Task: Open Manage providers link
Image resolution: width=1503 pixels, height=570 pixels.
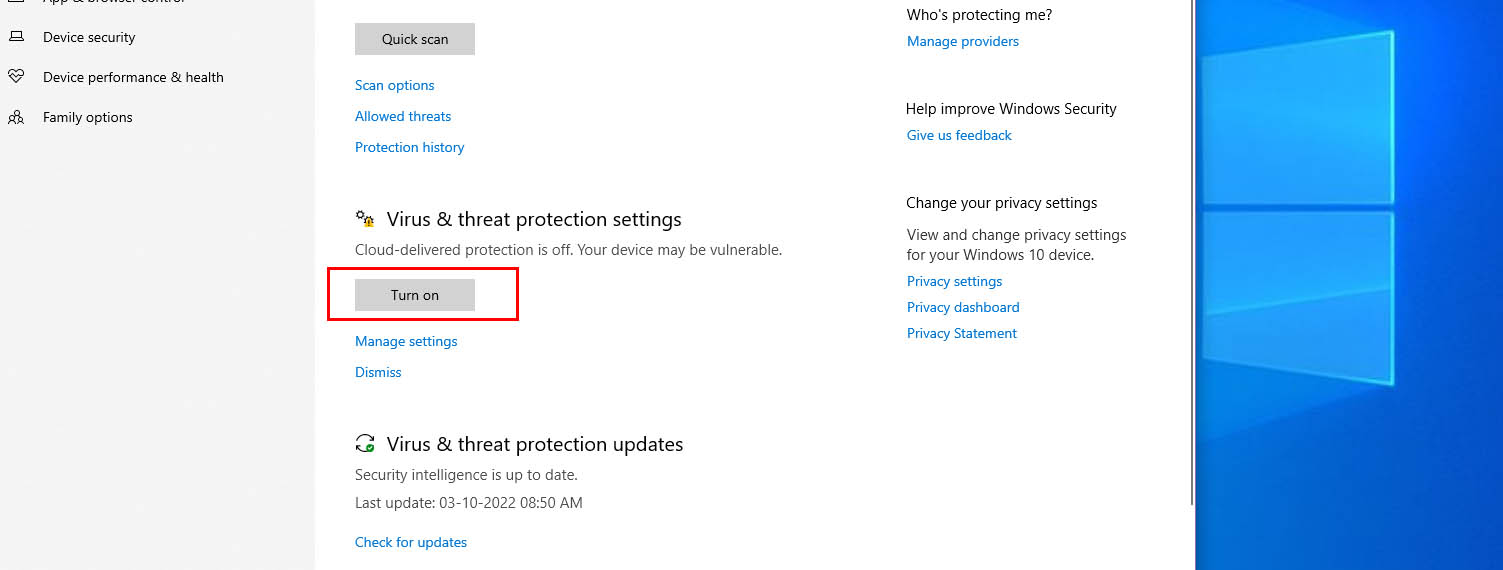Action: pyautogui.click(x=962, y=41)
